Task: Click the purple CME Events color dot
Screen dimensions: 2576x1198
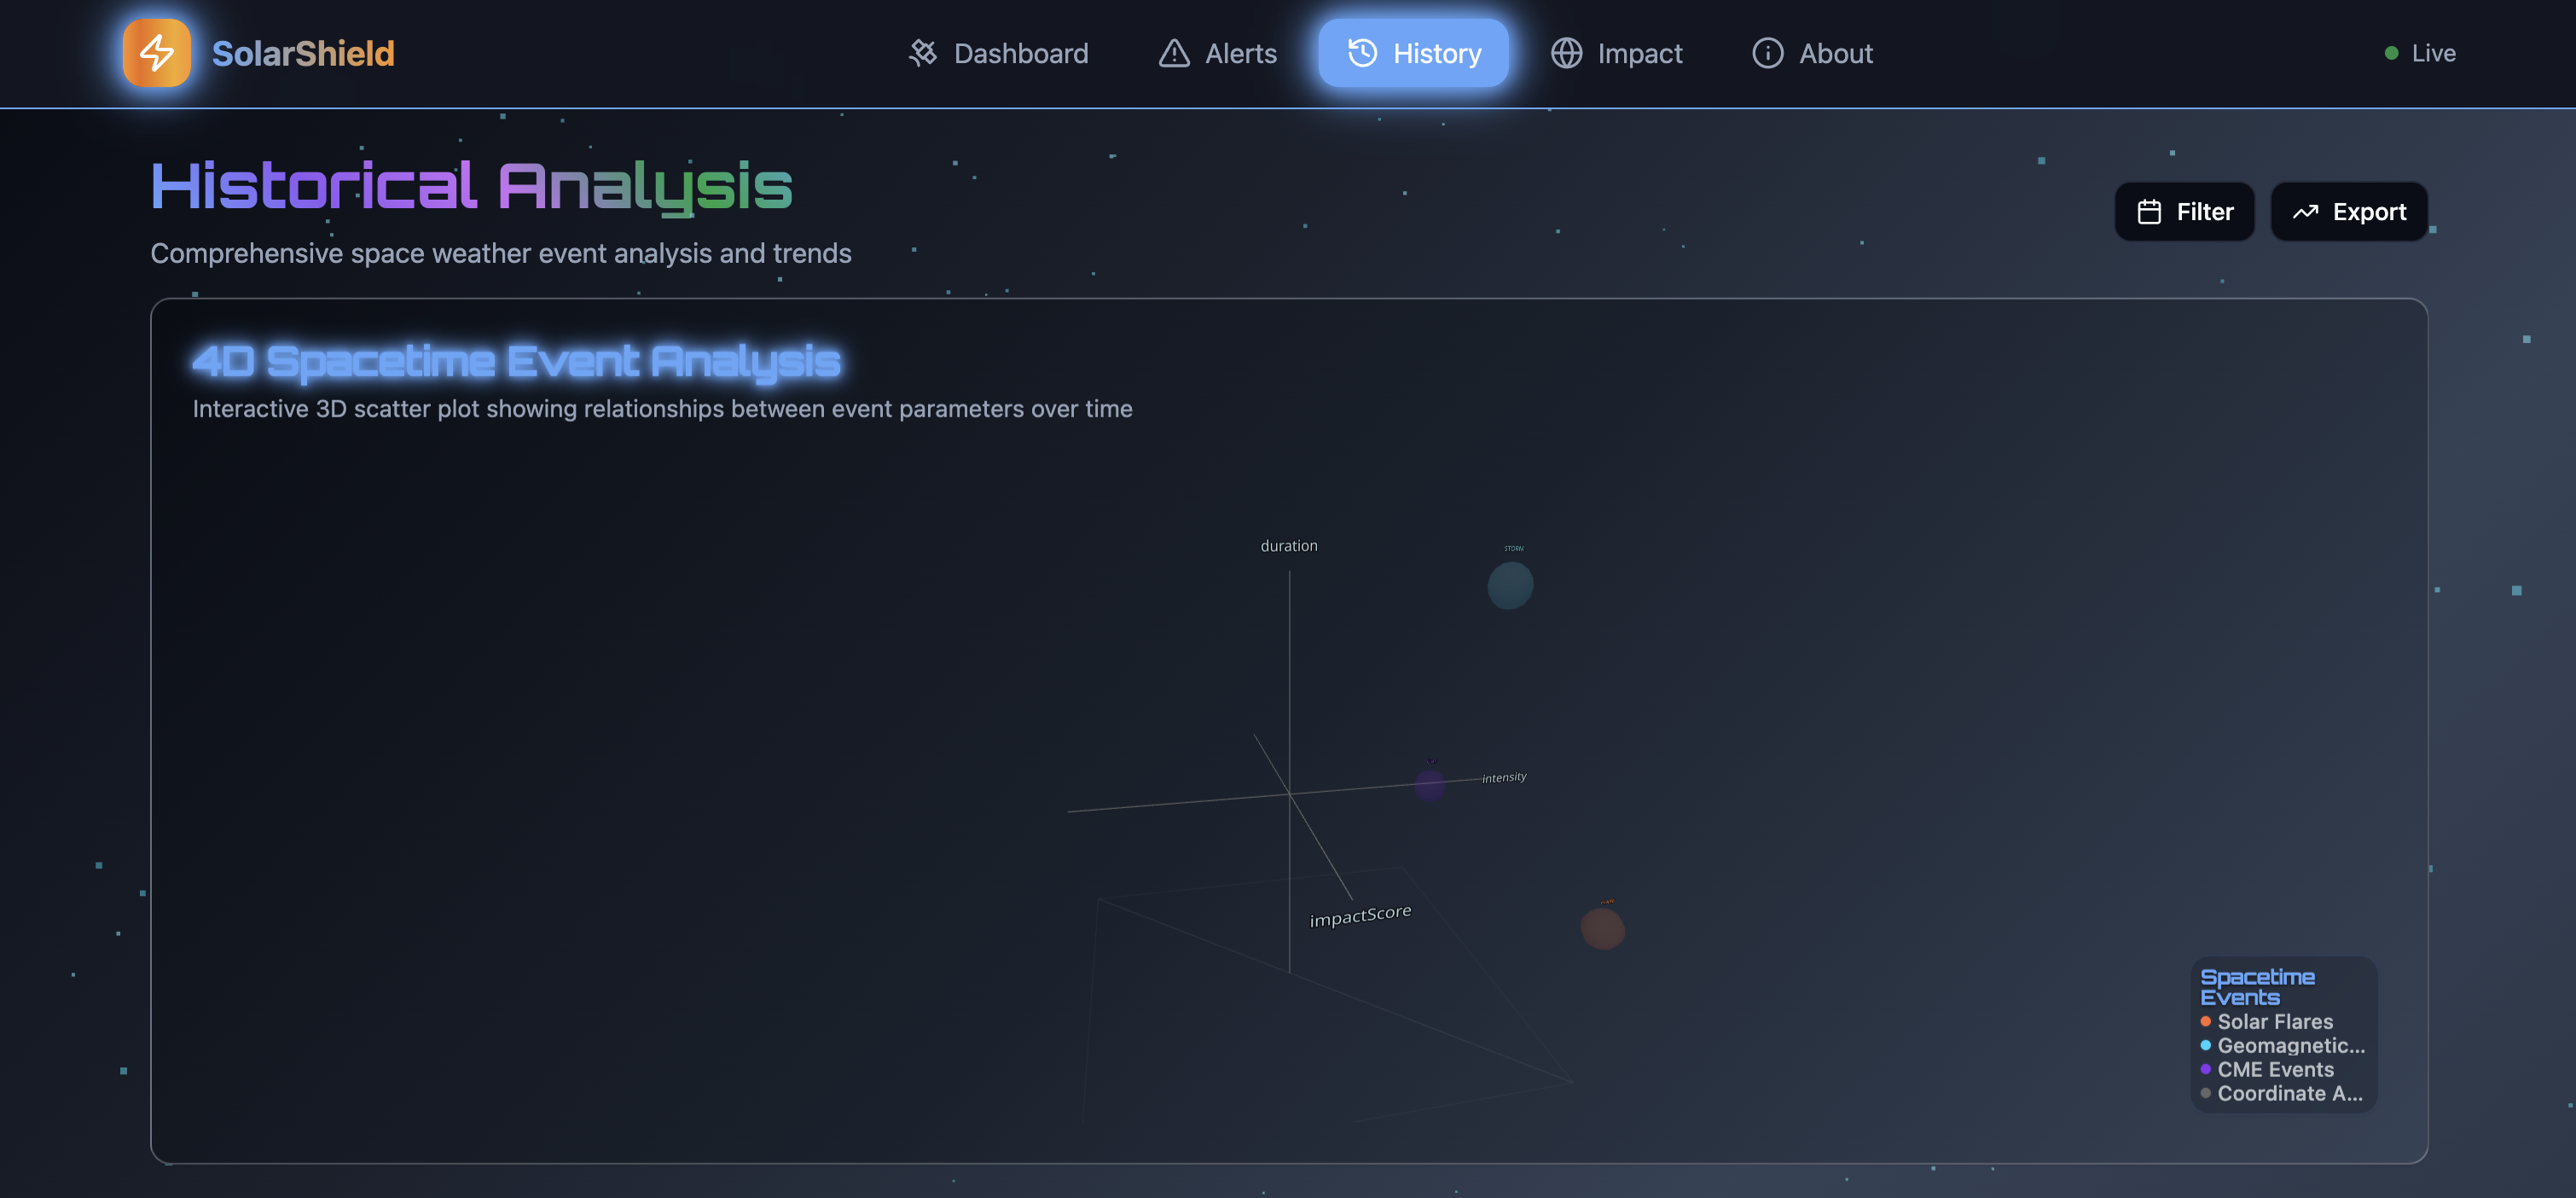Action: click(x=2205, y=1069)
